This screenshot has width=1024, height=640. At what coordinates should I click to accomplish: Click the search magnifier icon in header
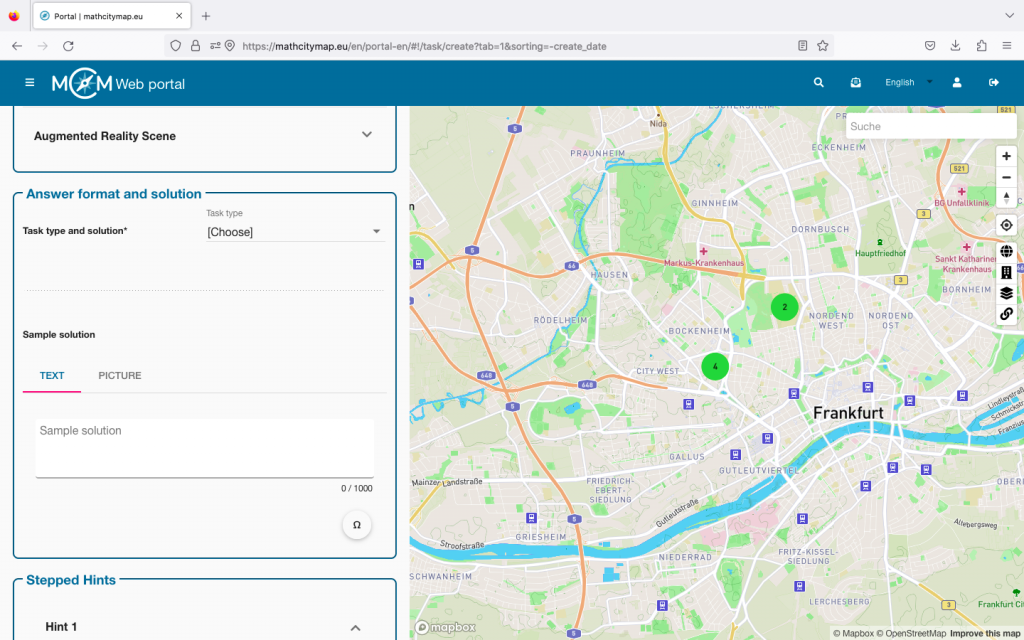(x=819, y=83)
